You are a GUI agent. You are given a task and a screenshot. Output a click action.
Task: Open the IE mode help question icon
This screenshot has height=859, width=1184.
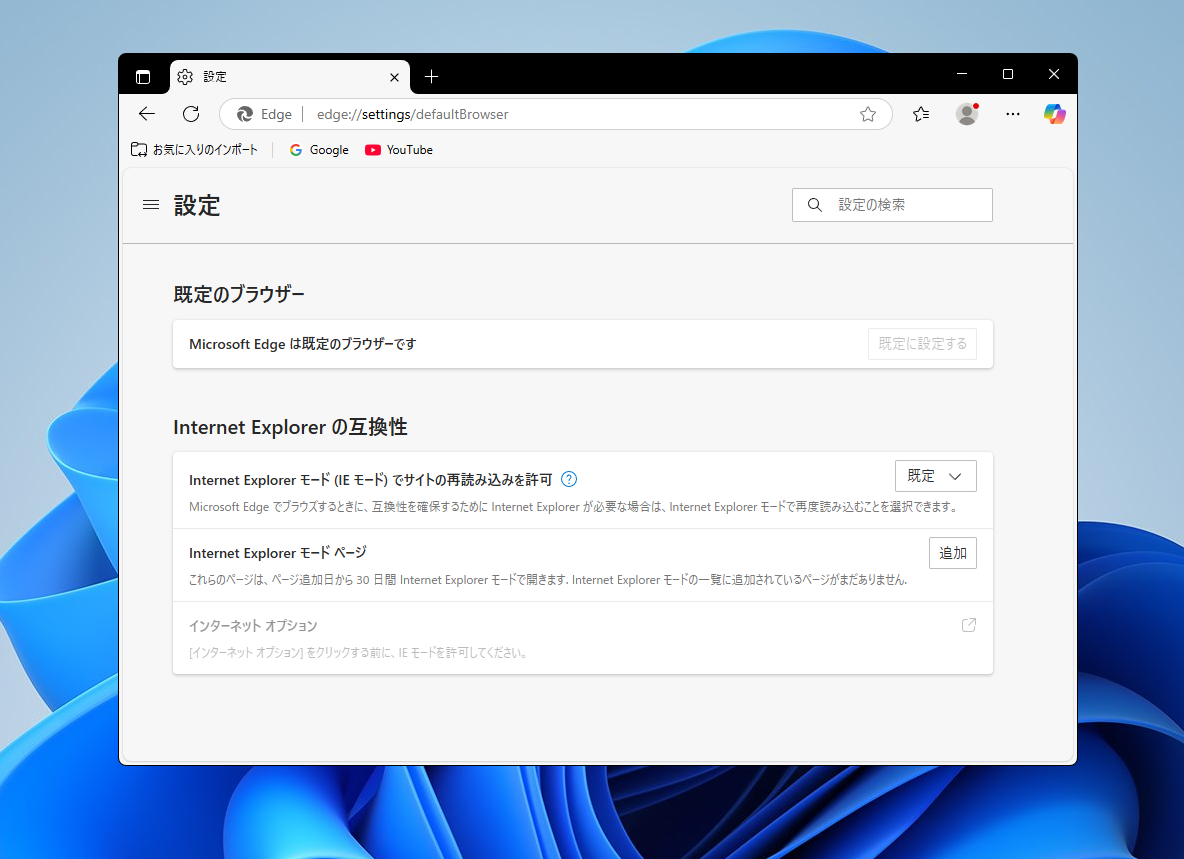click(x=569, y=479)
